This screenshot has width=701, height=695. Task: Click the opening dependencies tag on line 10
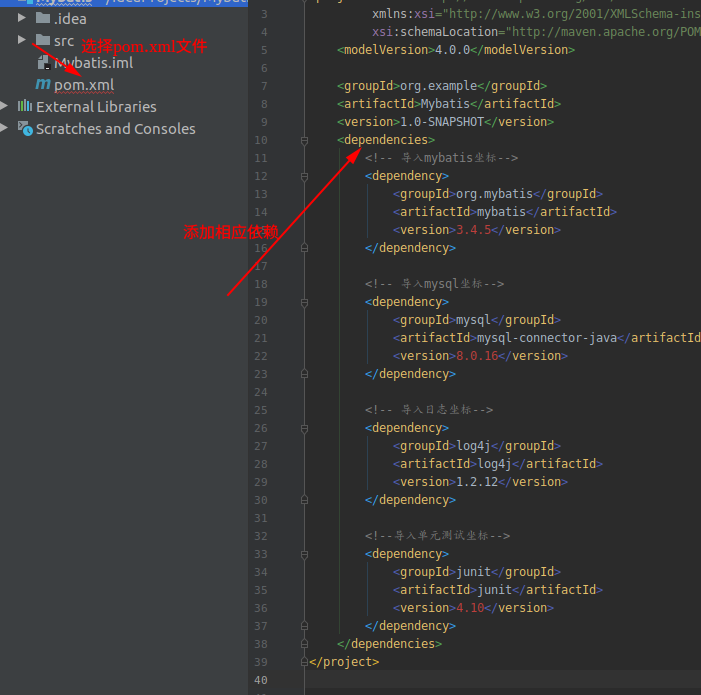click(386, 139)
